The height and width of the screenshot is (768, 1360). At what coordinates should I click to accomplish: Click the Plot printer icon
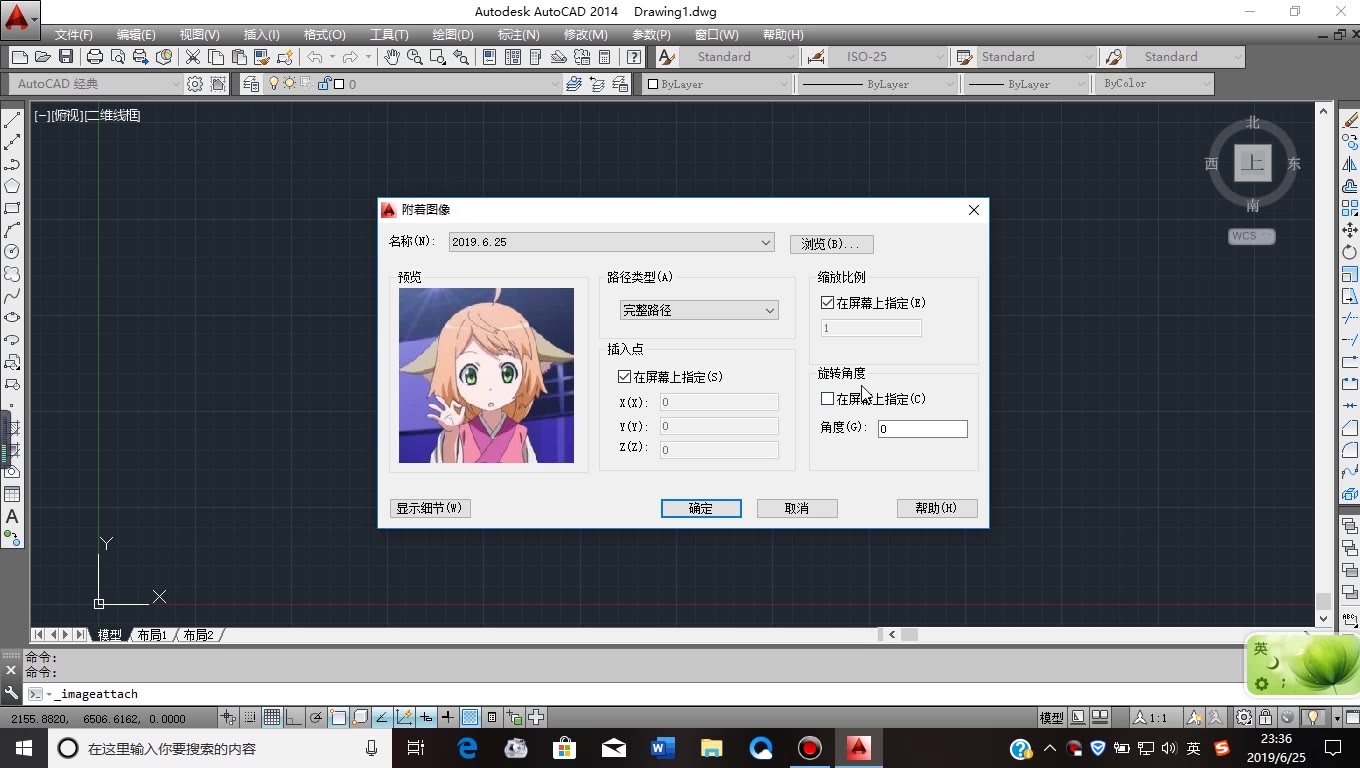pyautogui.click(x=95, y=57)
